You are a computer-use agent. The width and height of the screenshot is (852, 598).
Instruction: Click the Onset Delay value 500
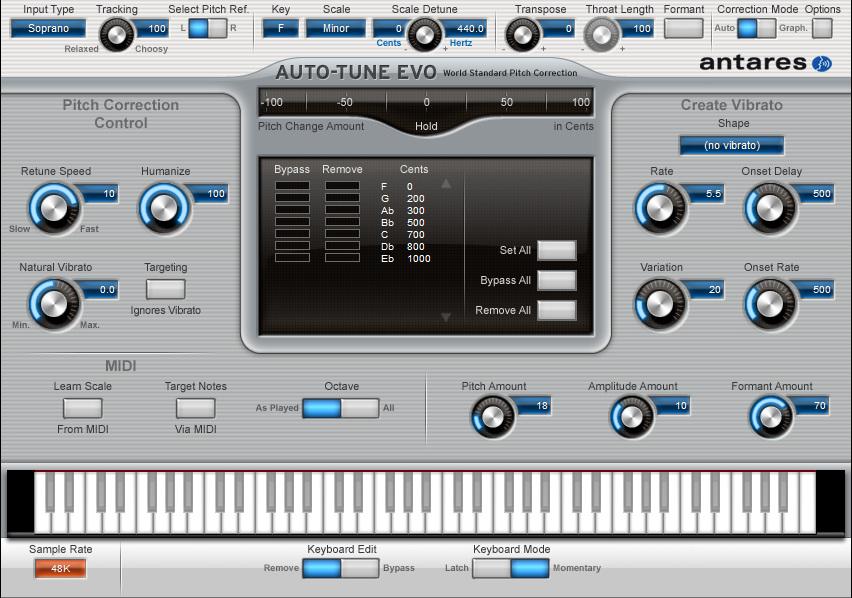coord(816,194)
